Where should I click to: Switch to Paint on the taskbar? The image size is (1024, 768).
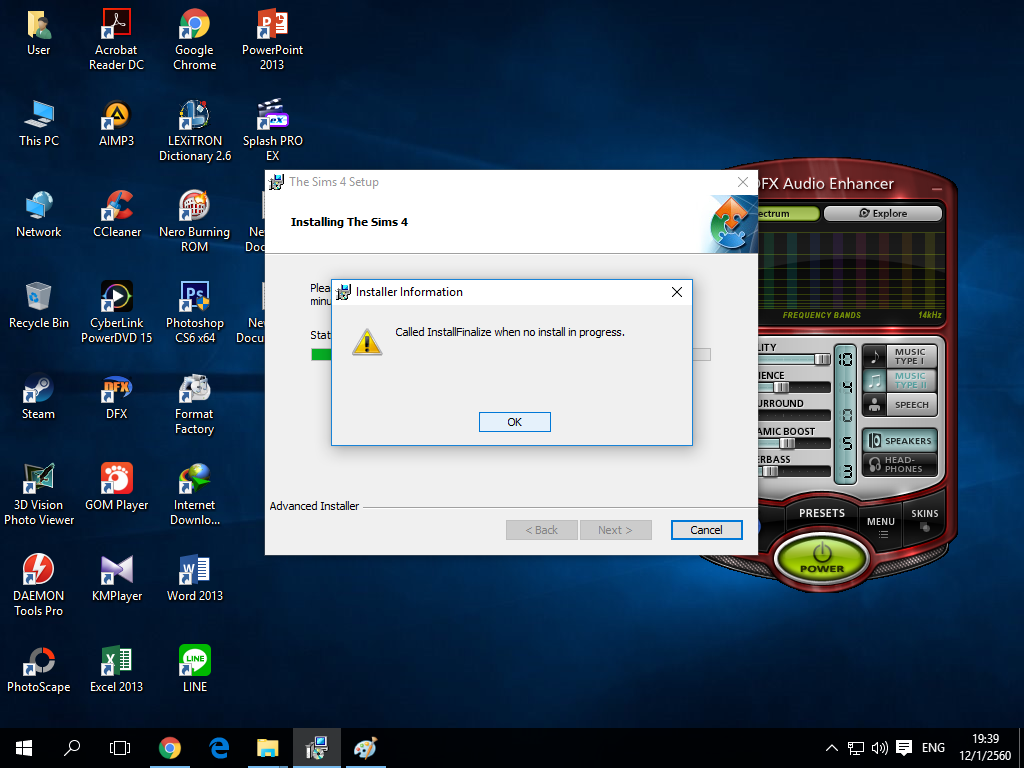coord(366,748)
